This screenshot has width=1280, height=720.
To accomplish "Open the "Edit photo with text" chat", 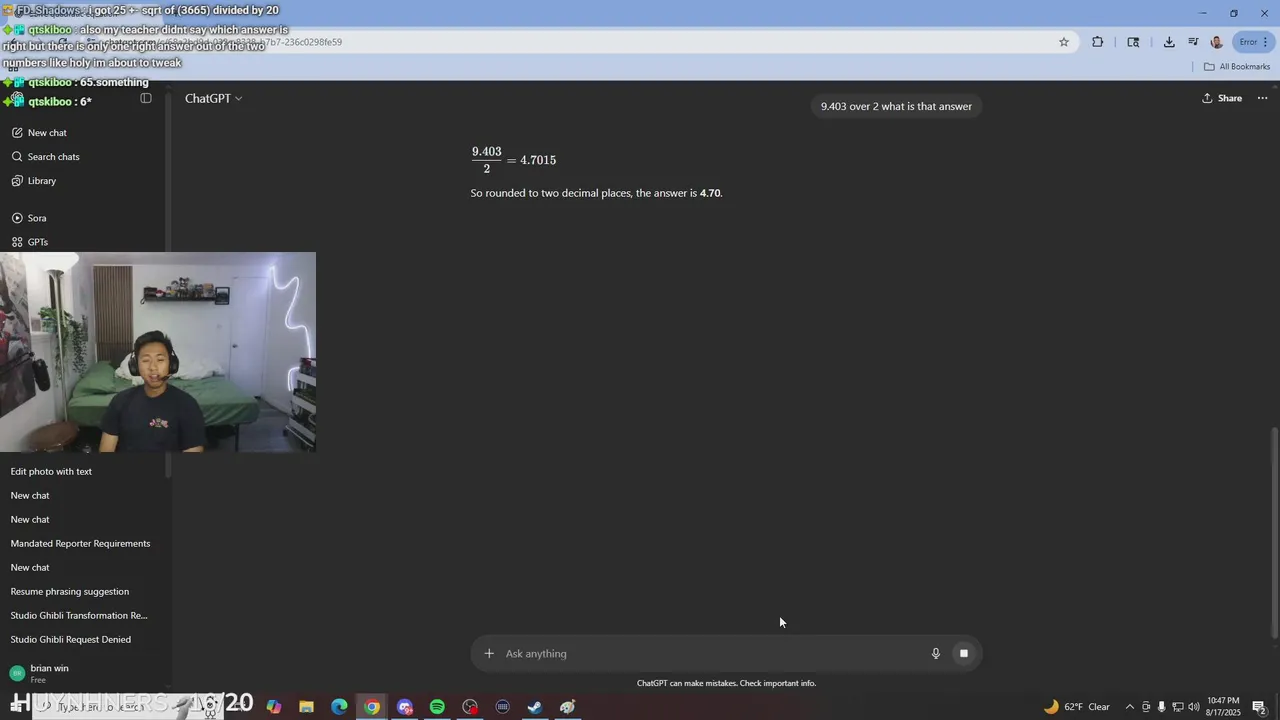I will [x=51, y=471].
